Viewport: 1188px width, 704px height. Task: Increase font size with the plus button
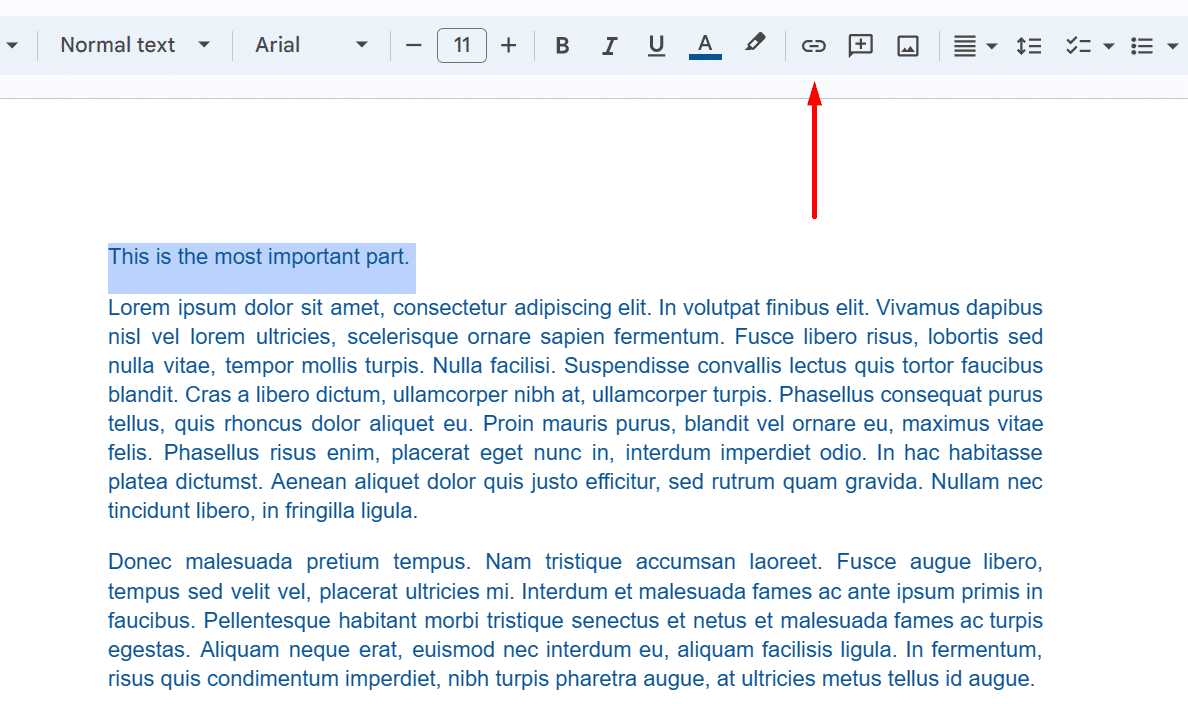point(509,45)
